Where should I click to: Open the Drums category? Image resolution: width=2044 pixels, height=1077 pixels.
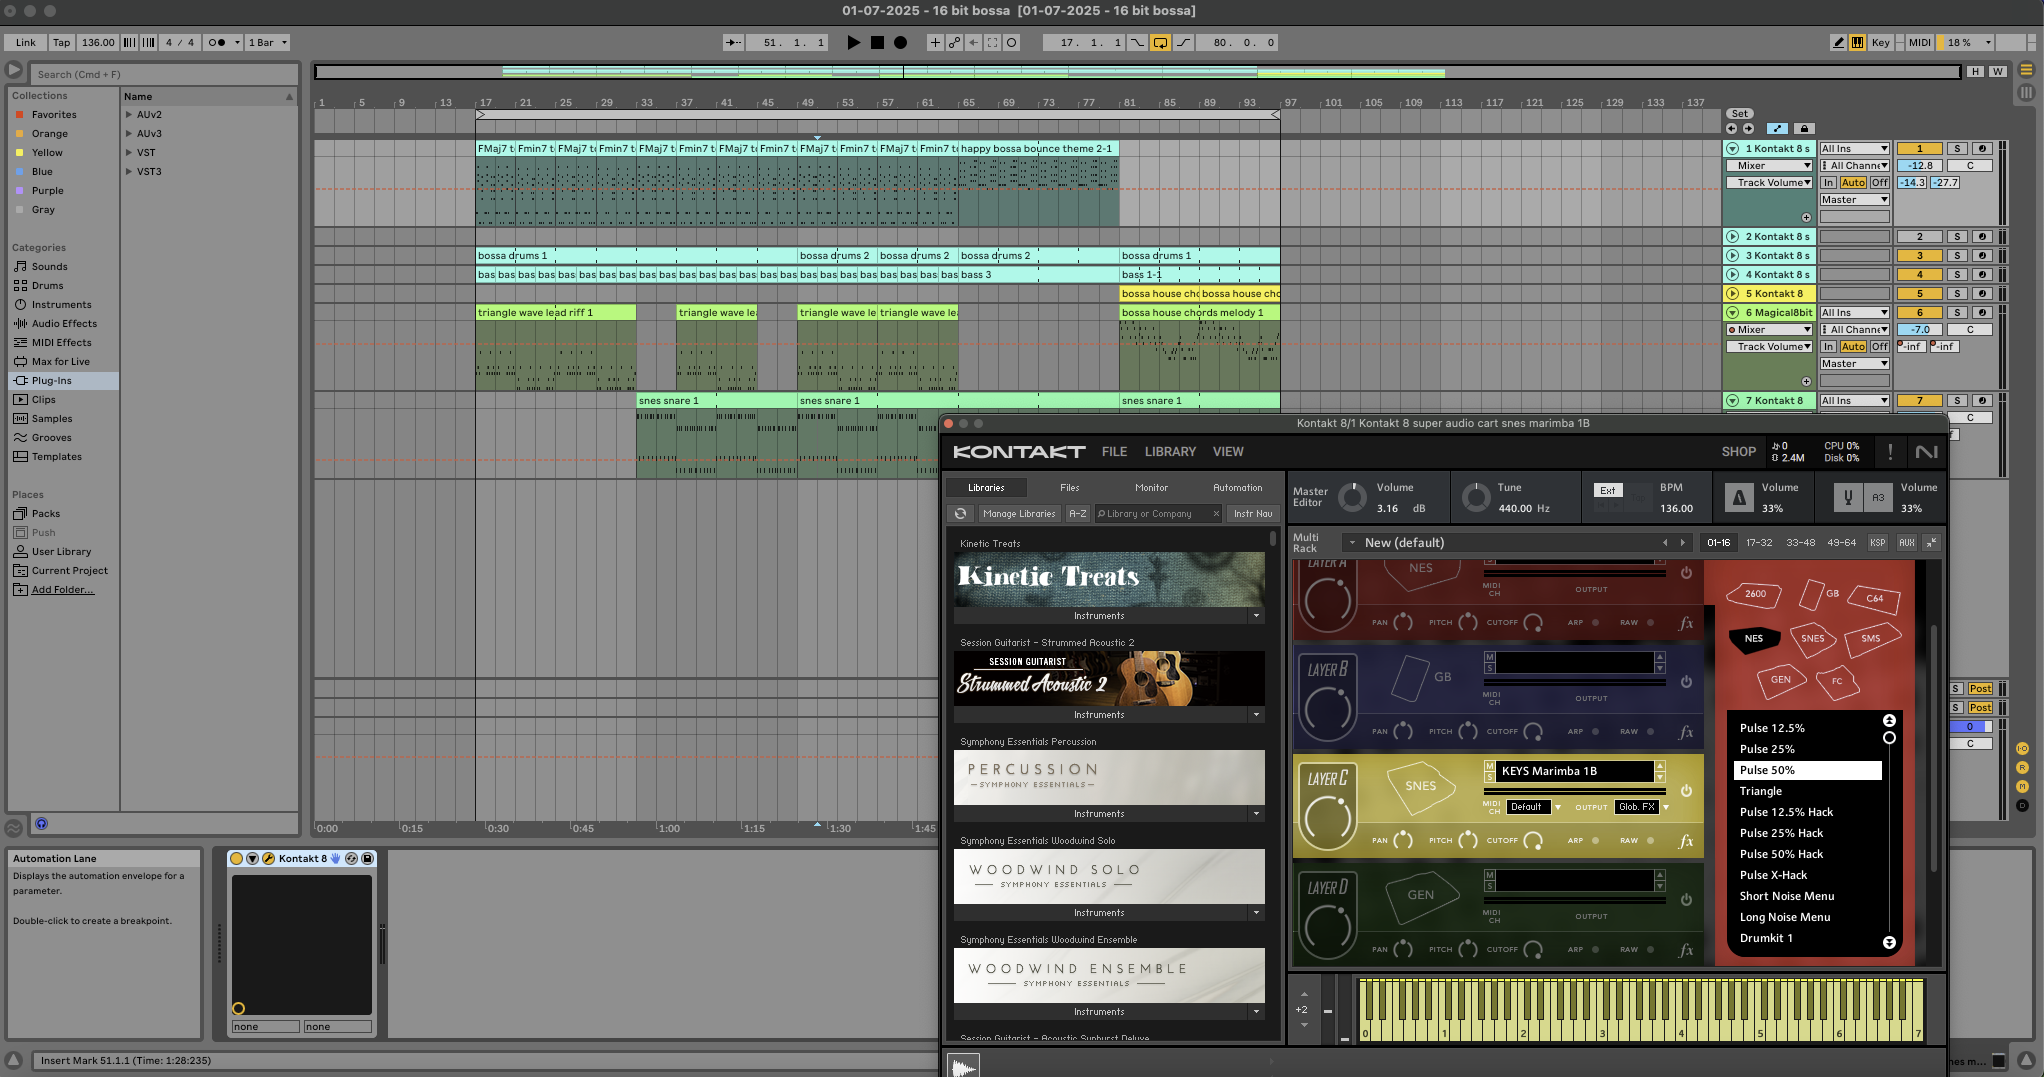click(x=47, y=286)
